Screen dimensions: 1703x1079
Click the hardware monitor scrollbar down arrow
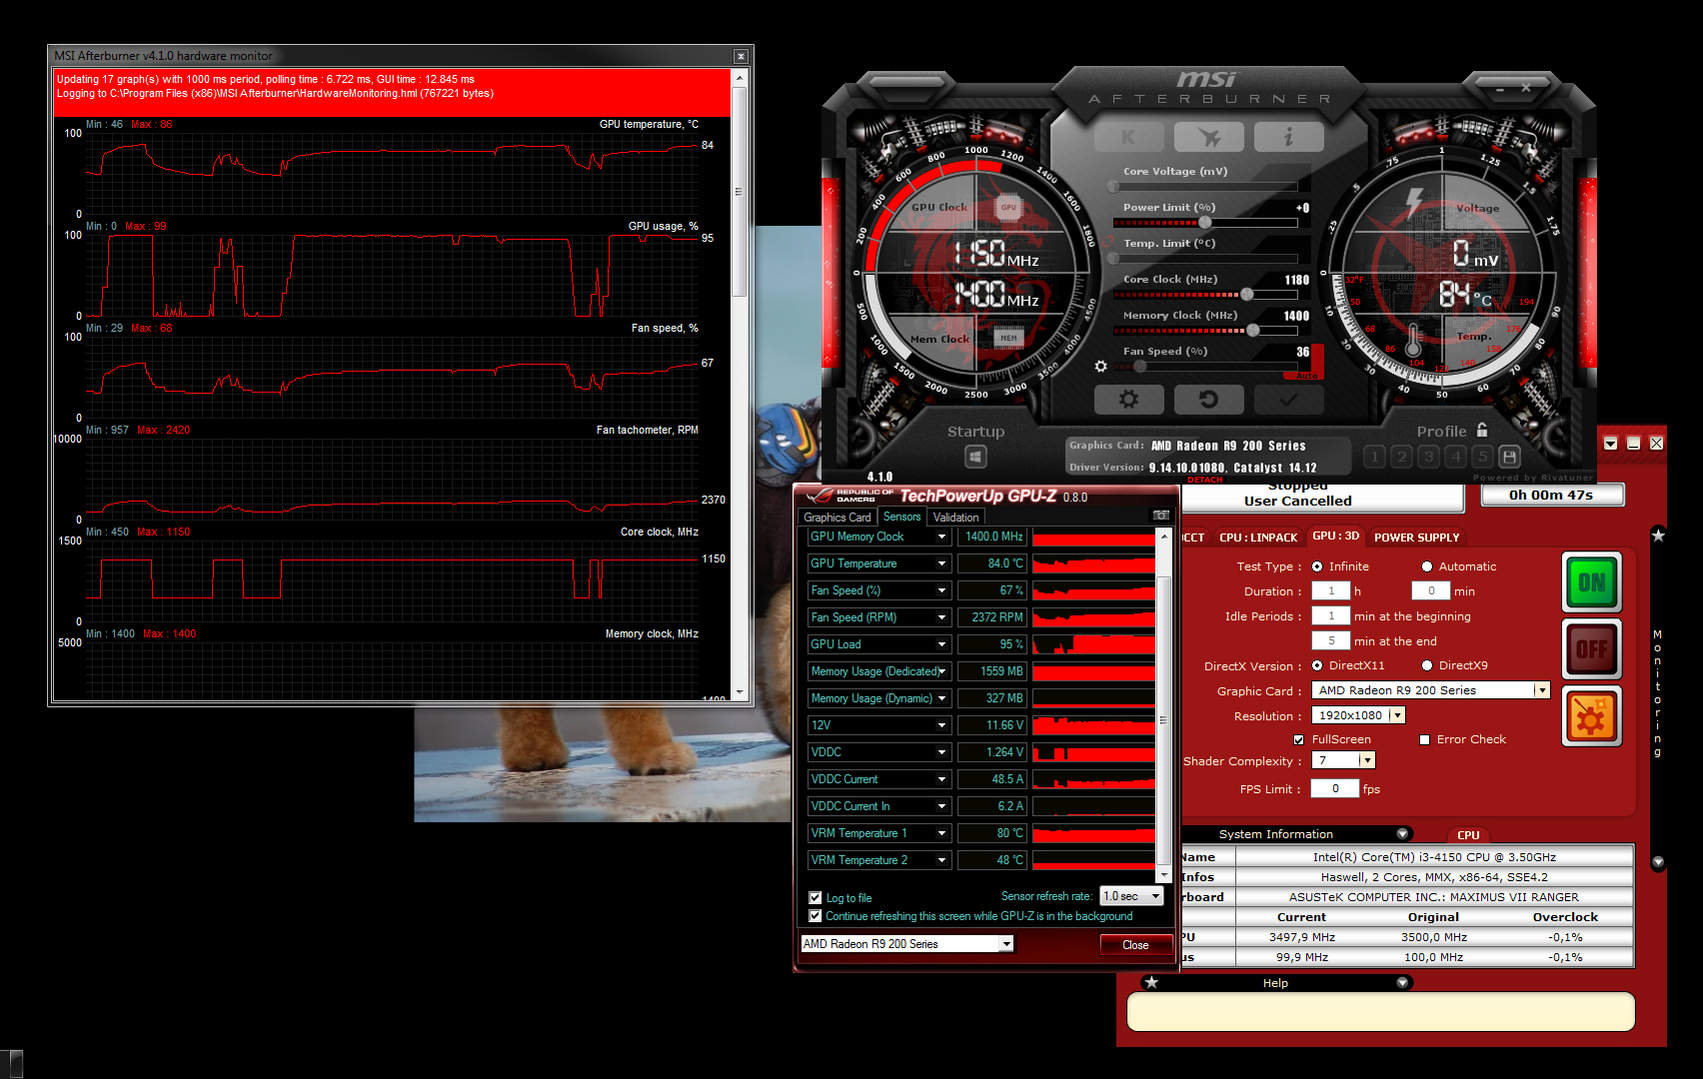(740, 692)
